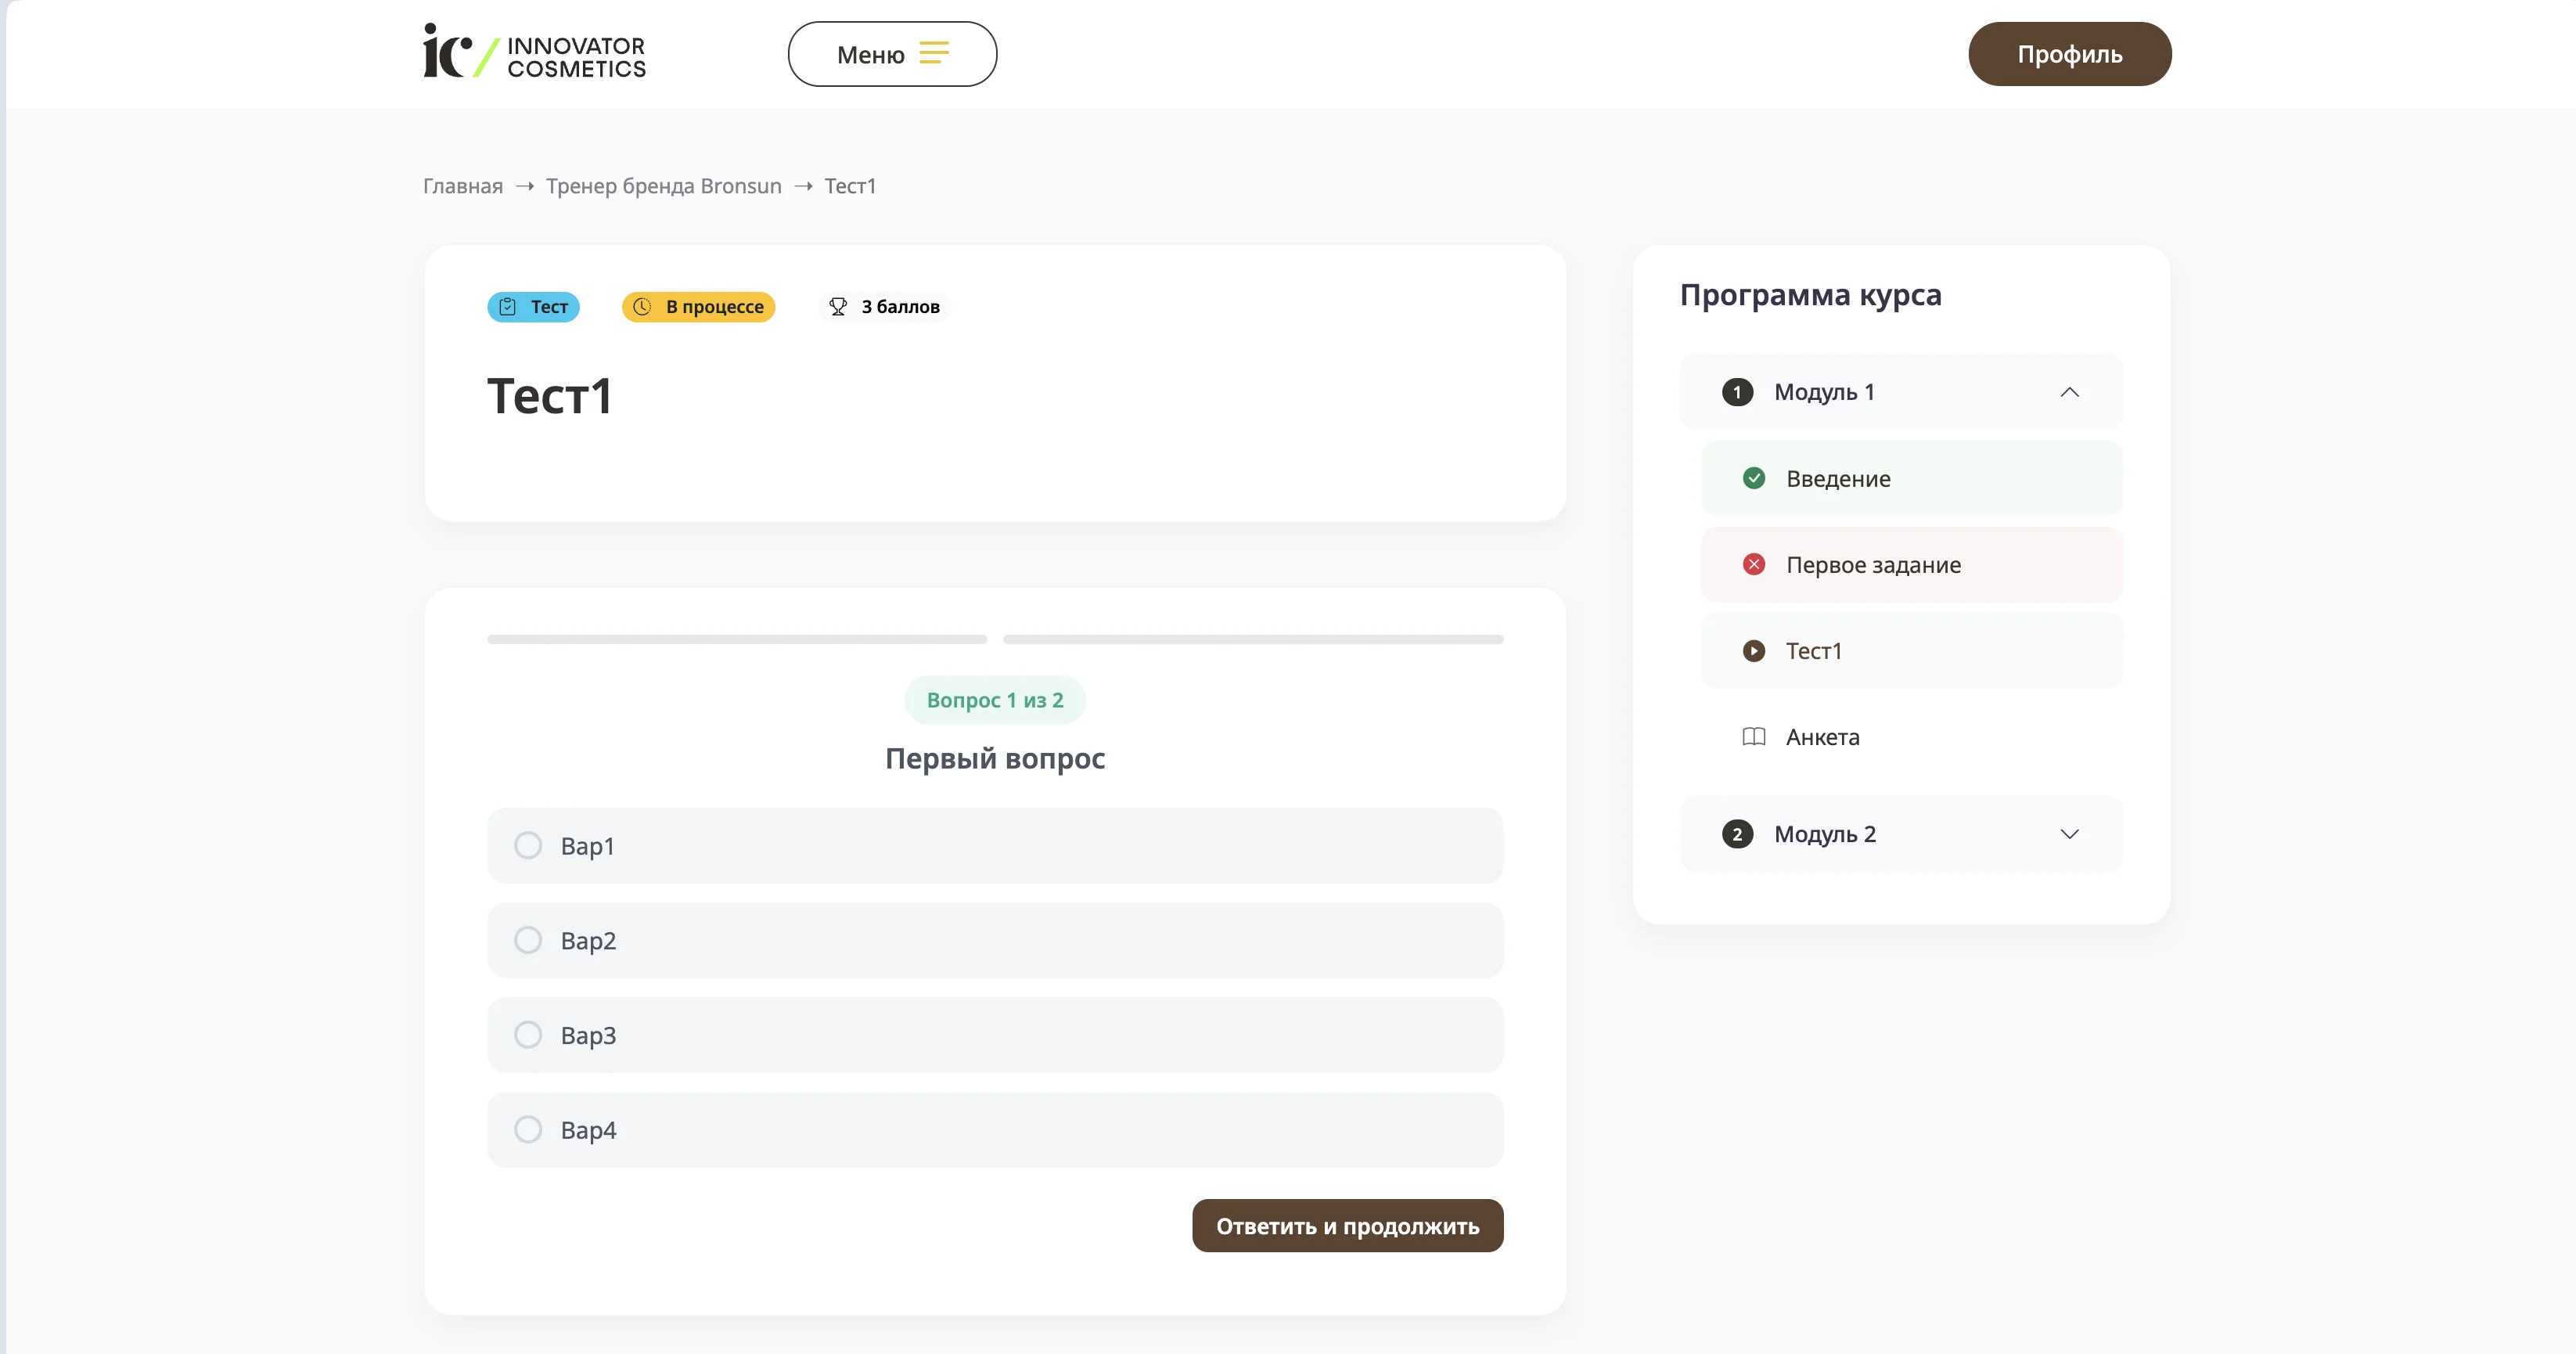This screenshot has height=1354, width=2576.
Task: Click the hamburger icon in Меню
Action: (x=934, y=53)
